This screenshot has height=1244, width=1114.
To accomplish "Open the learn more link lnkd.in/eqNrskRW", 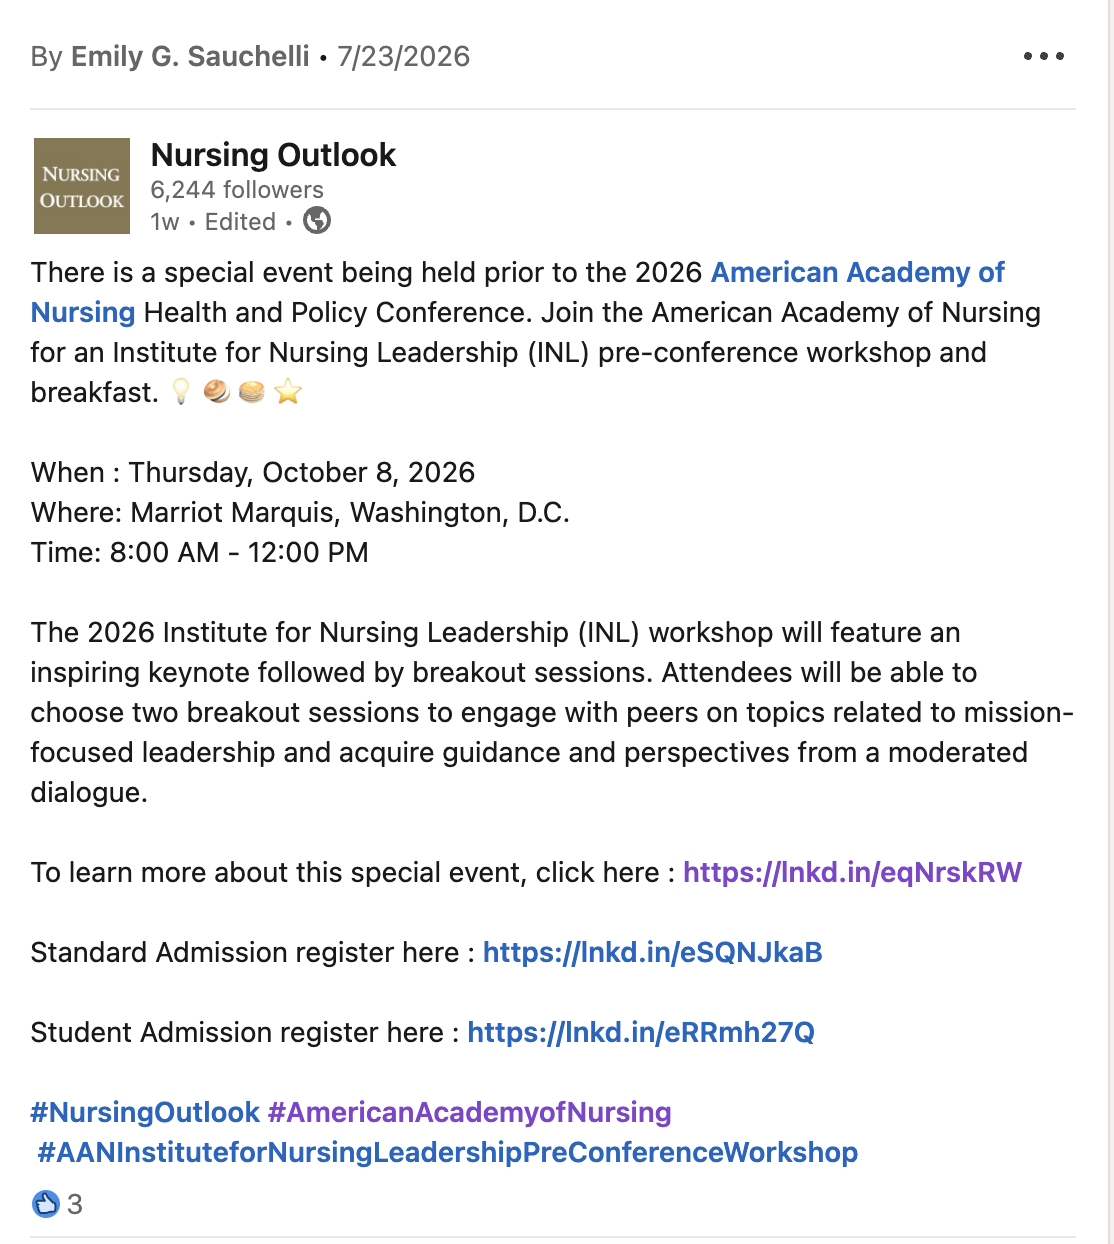I will (852, 872).
